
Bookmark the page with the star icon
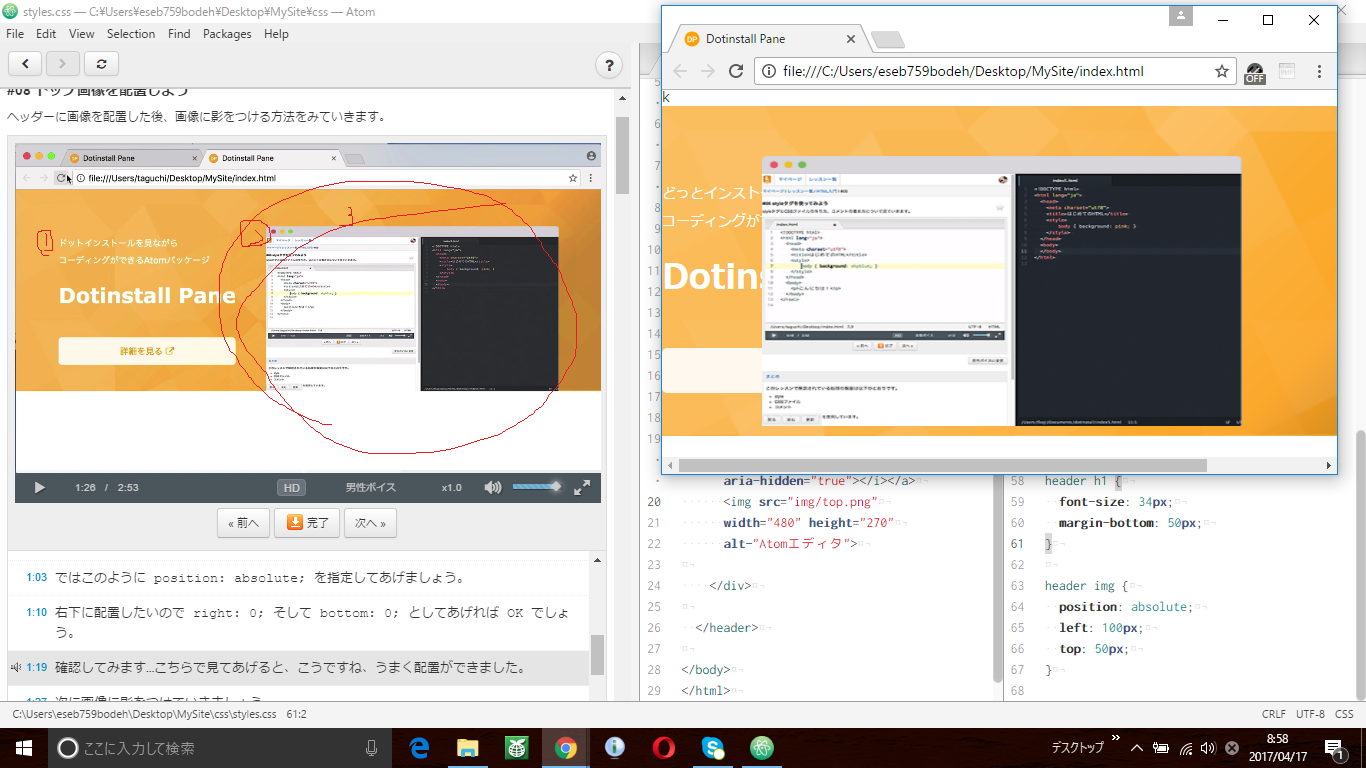tap(1221, 71)
